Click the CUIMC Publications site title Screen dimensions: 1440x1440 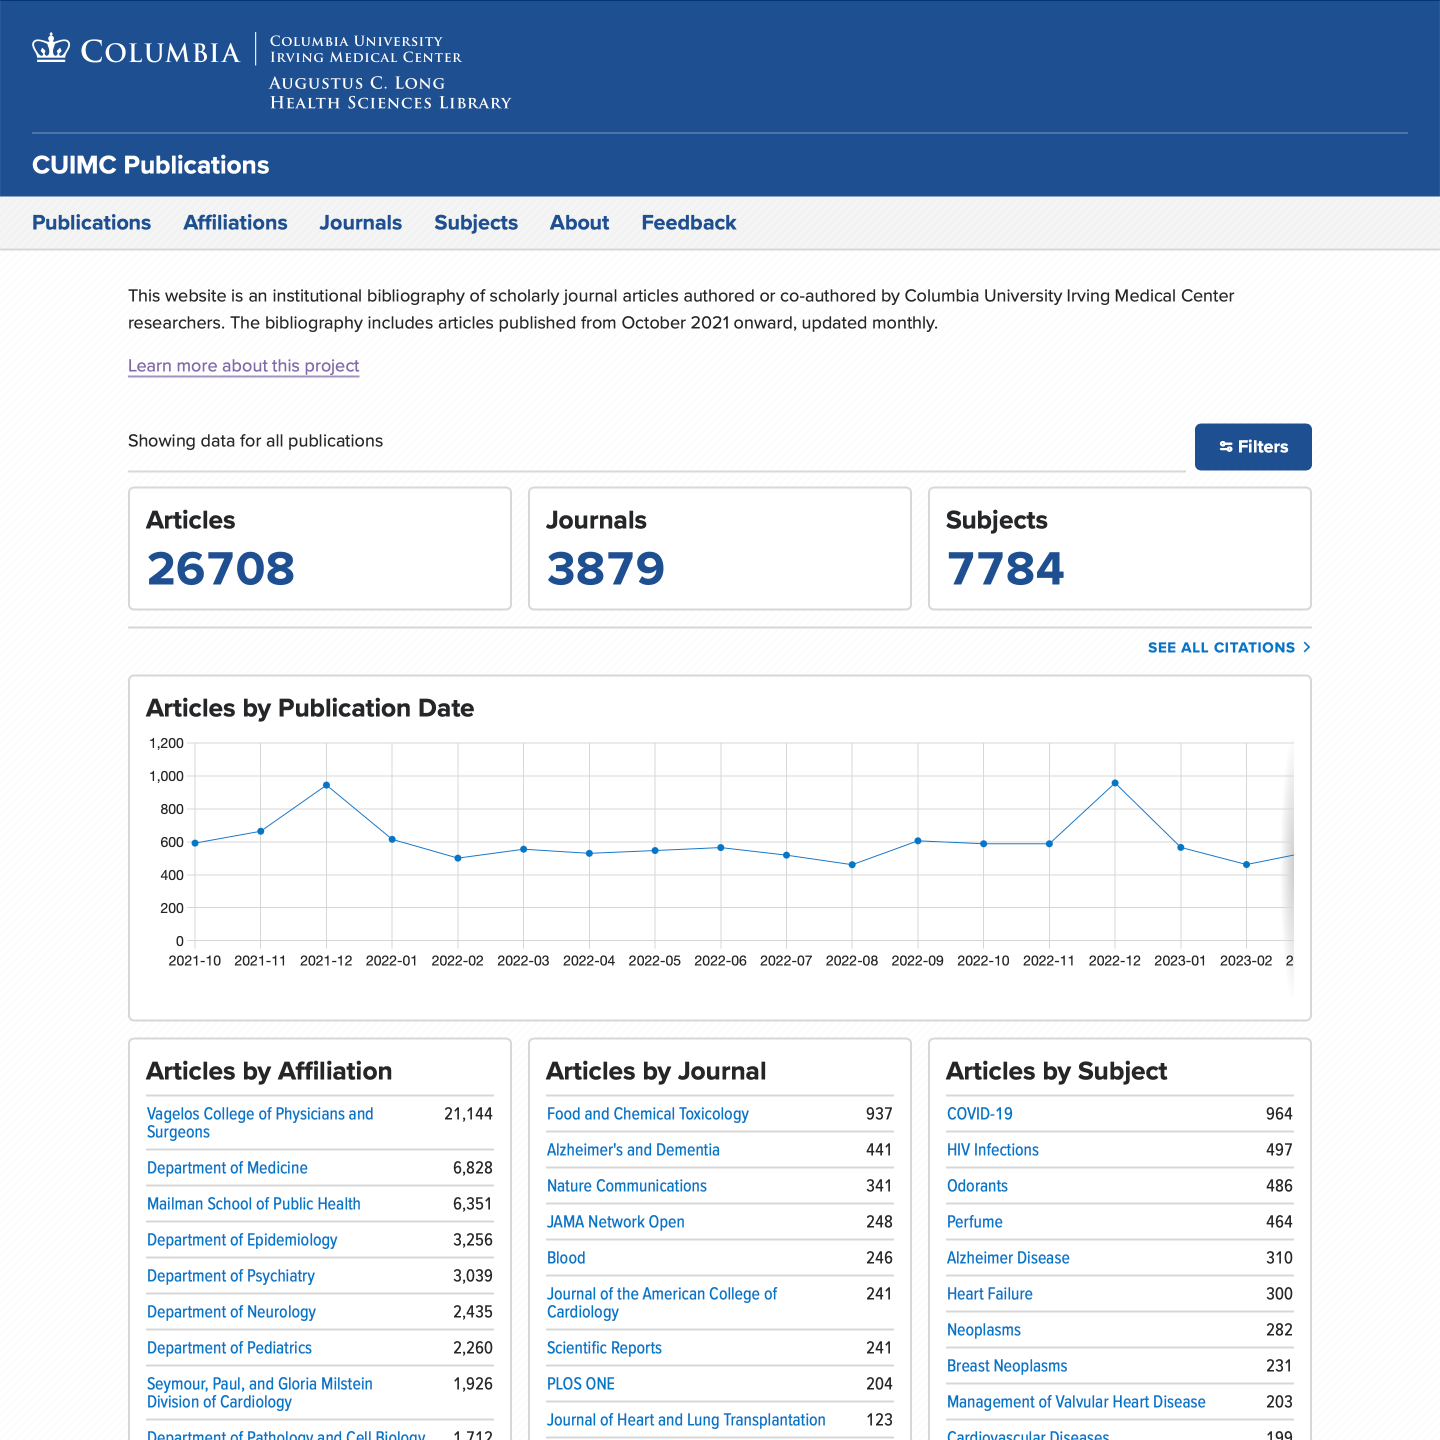point(151,165)
